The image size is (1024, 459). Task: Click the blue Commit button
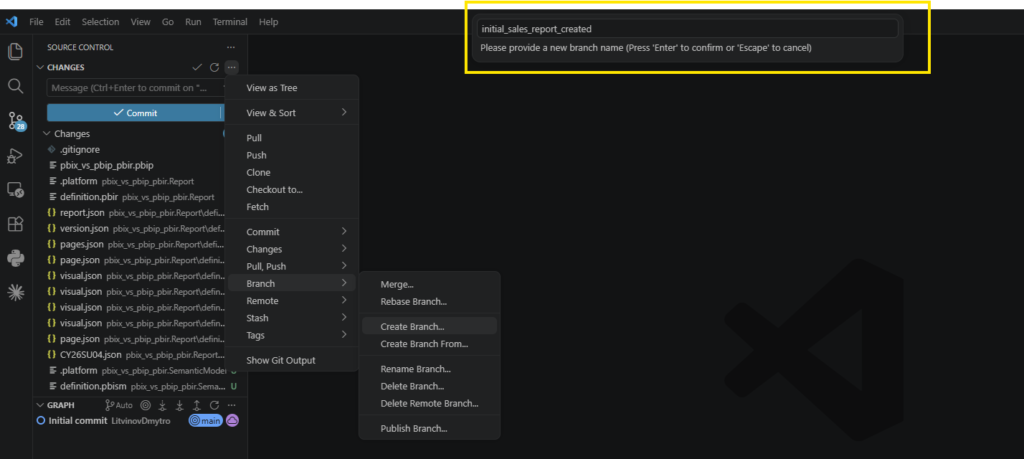coord(135,113)
